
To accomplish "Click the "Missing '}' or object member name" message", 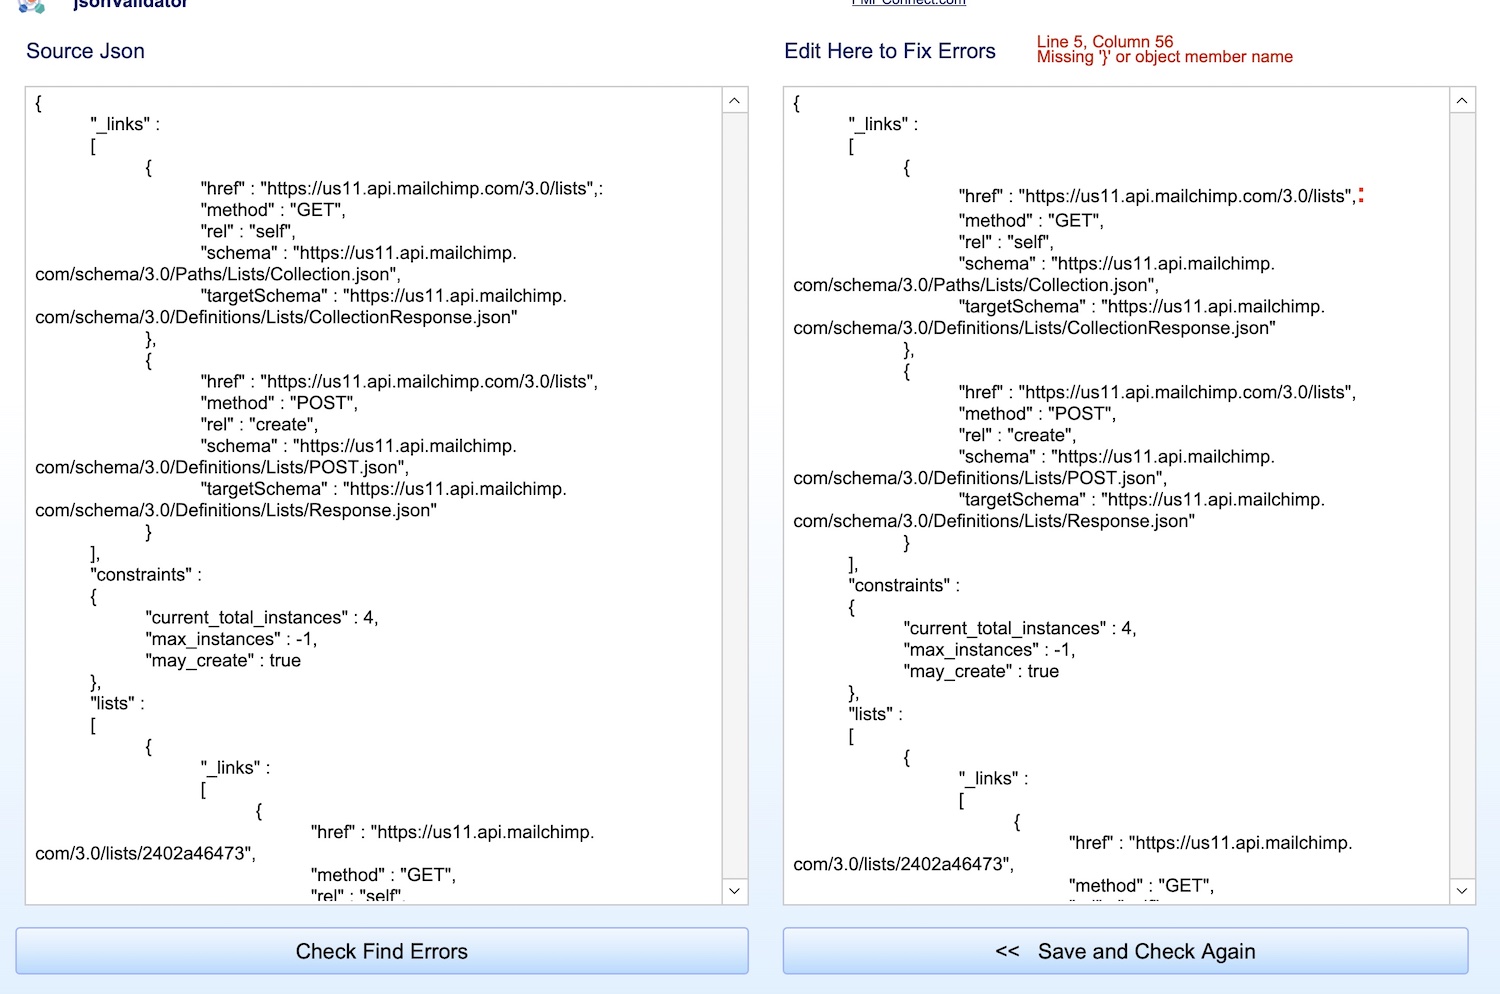I will (1165, 57).
